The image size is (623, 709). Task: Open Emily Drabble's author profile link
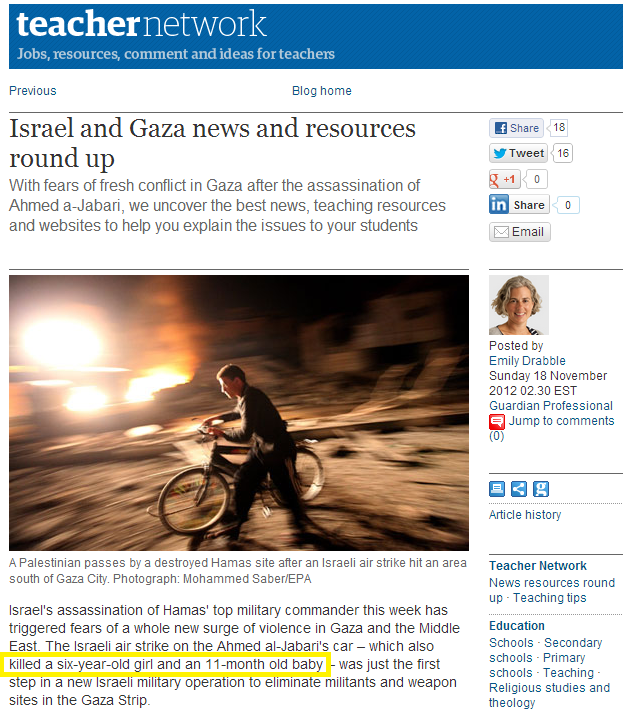pyautogui.click(x=527, y=361)
